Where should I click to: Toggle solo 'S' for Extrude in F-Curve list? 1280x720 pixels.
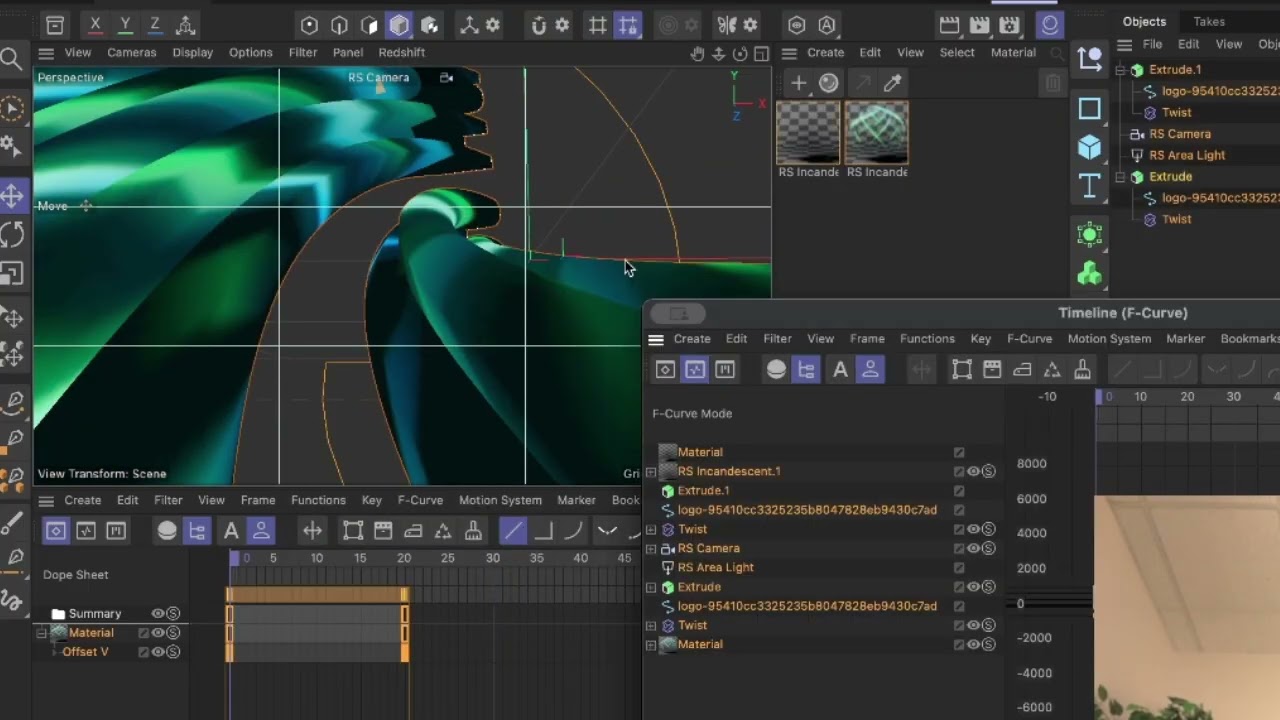988,587
